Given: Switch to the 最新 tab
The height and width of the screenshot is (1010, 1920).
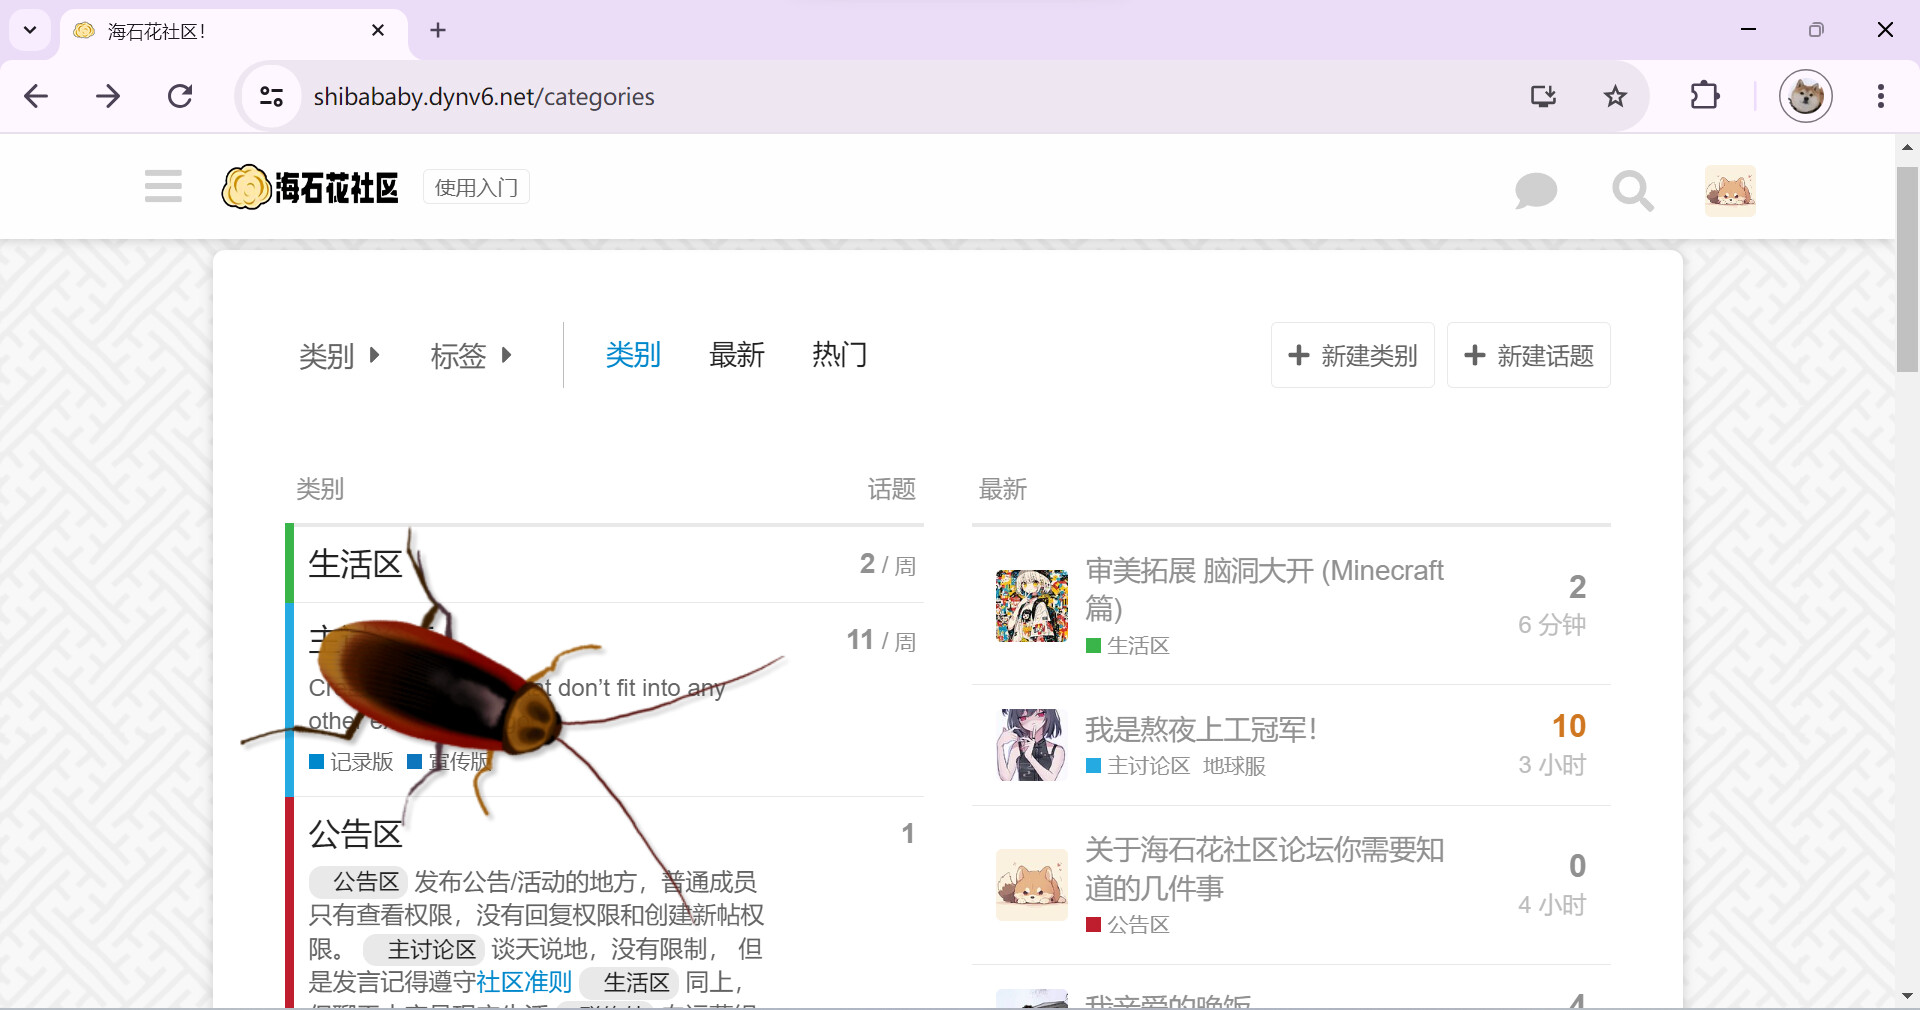Looking at the screenshot, I should [736, 355].
